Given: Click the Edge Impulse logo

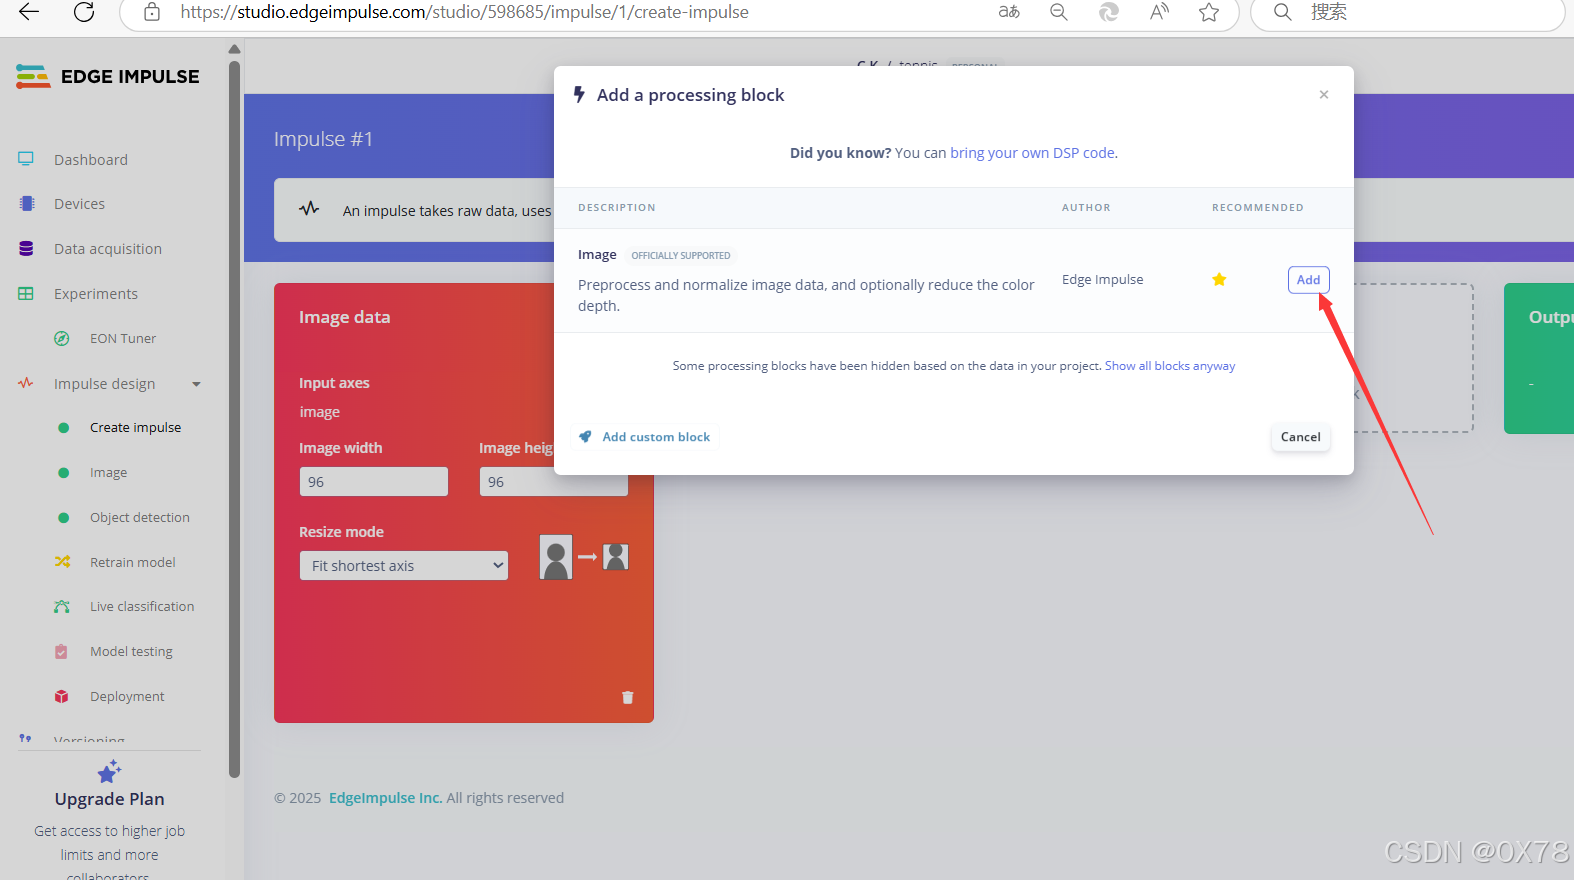Looking at the screenshot, I should tap(107, 76).
